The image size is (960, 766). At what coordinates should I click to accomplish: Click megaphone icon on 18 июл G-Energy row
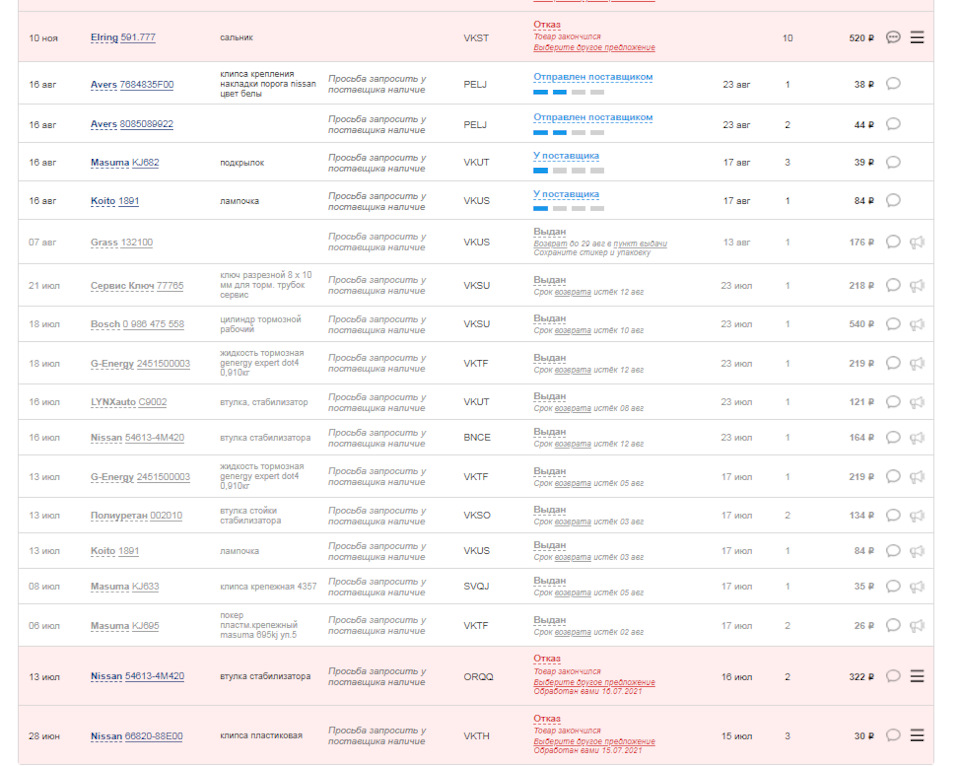[917, 364]
